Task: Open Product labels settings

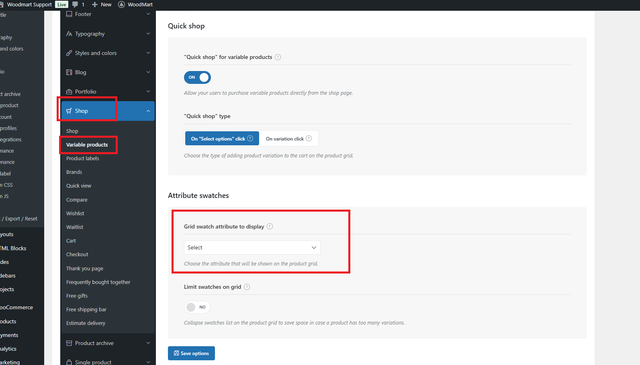Action: tap(82, 158)
